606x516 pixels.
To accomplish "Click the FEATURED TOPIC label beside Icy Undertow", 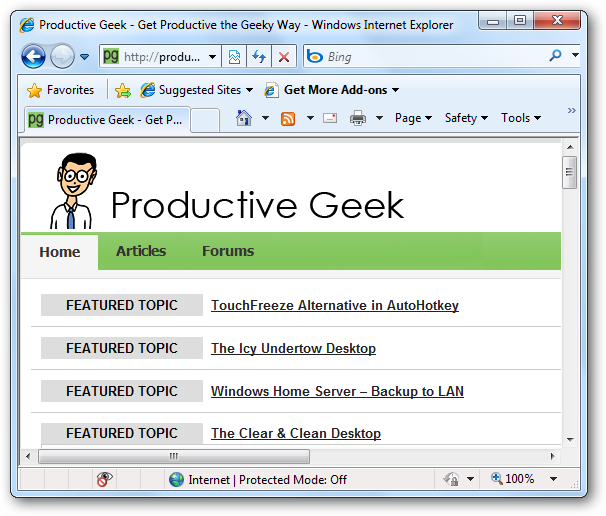I will (122, 348).
